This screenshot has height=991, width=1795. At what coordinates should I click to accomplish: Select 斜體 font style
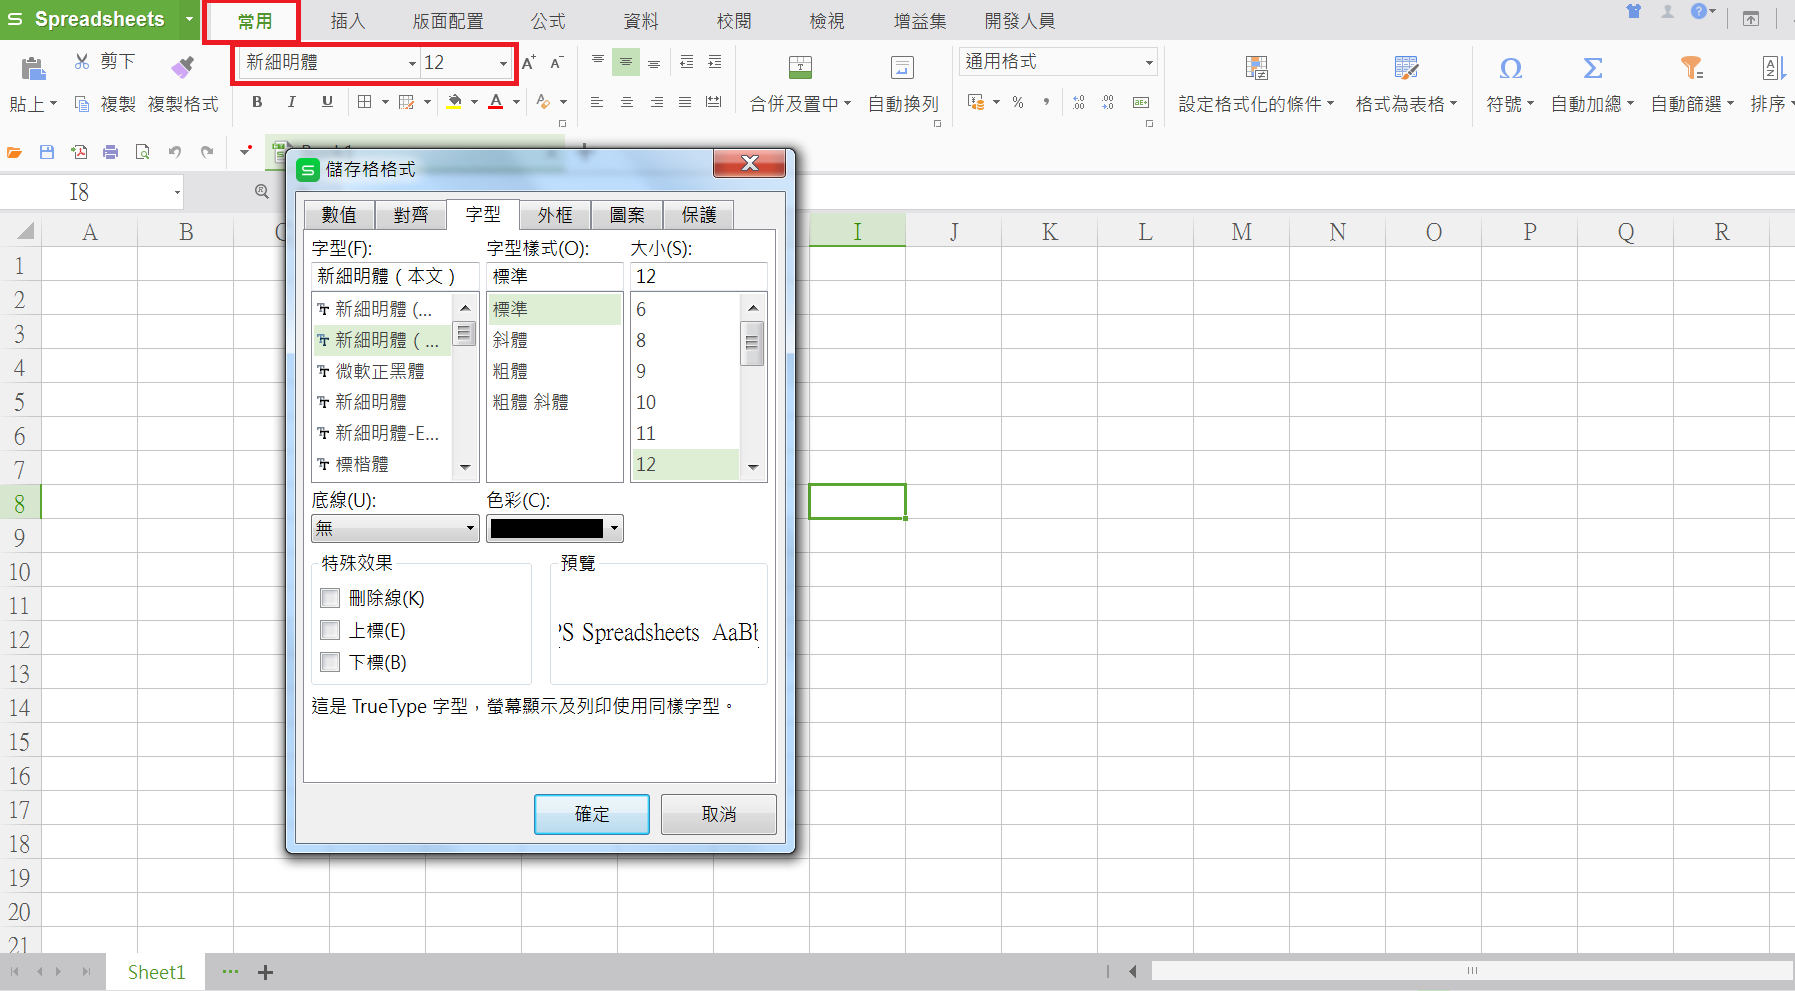(x=554, y=340)
